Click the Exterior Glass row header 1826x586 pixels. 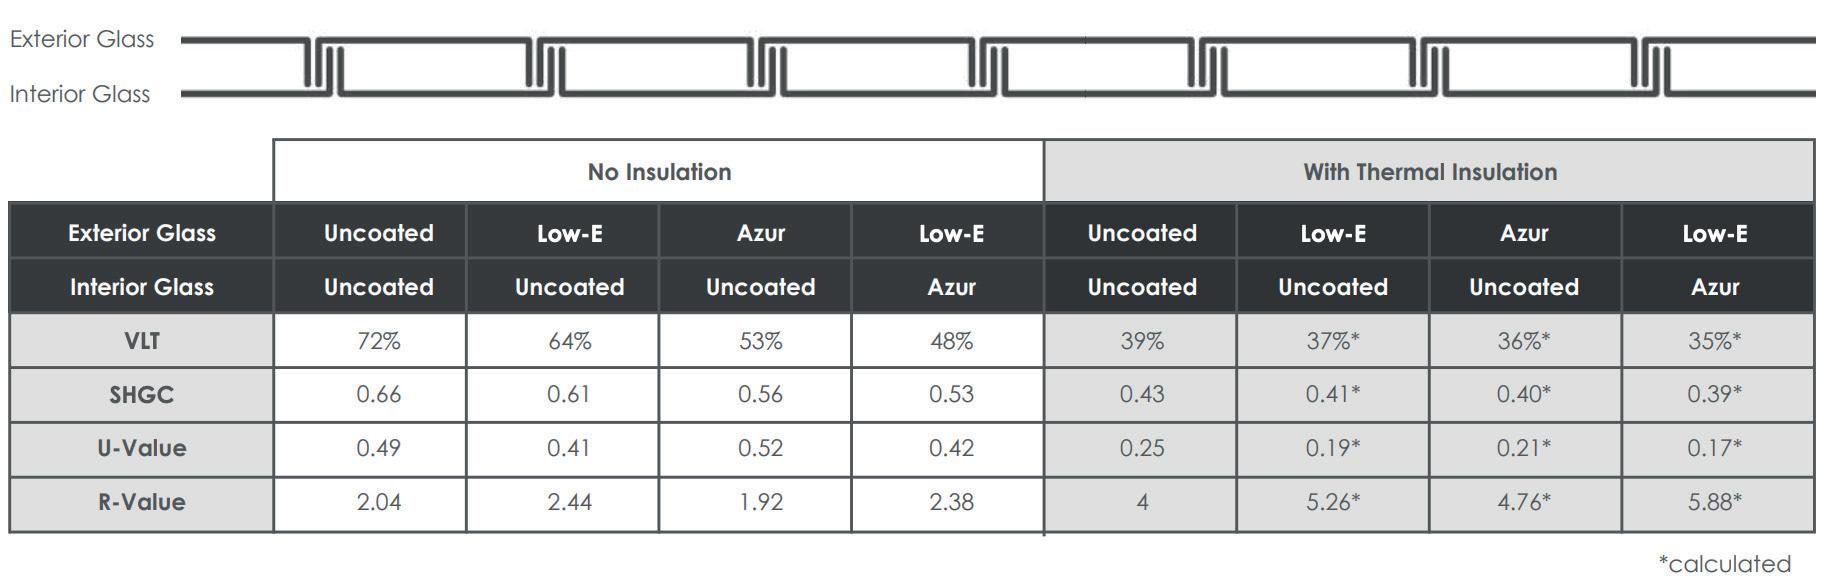click(x=142, y=233)
